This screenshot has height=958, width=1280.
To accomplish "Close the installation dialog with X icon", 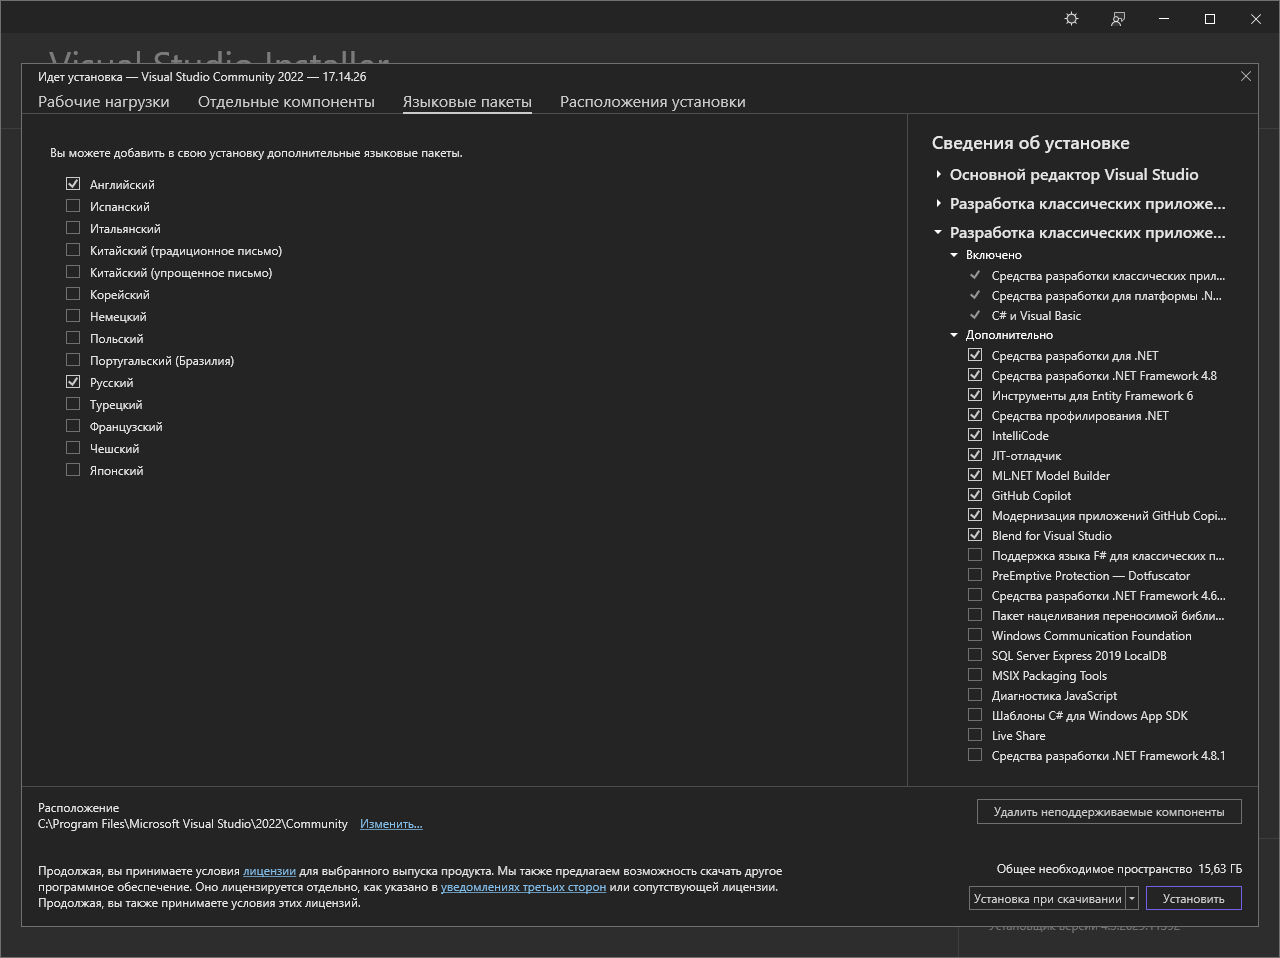I will (1245, 76).
